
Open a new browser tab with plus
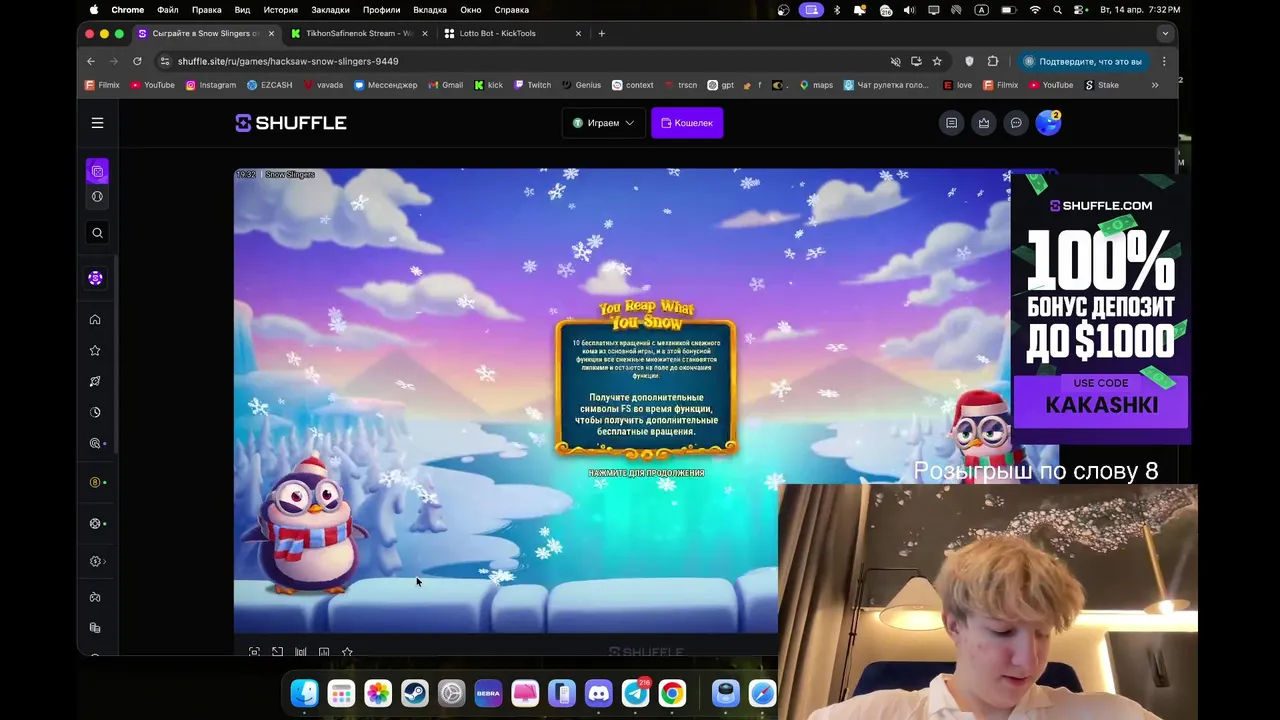[601, 33]
